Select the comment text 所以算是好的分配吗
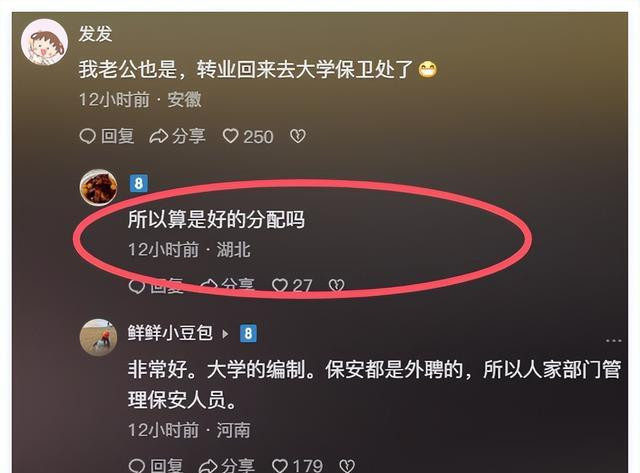The image size is (640, 473). [216, 220]
